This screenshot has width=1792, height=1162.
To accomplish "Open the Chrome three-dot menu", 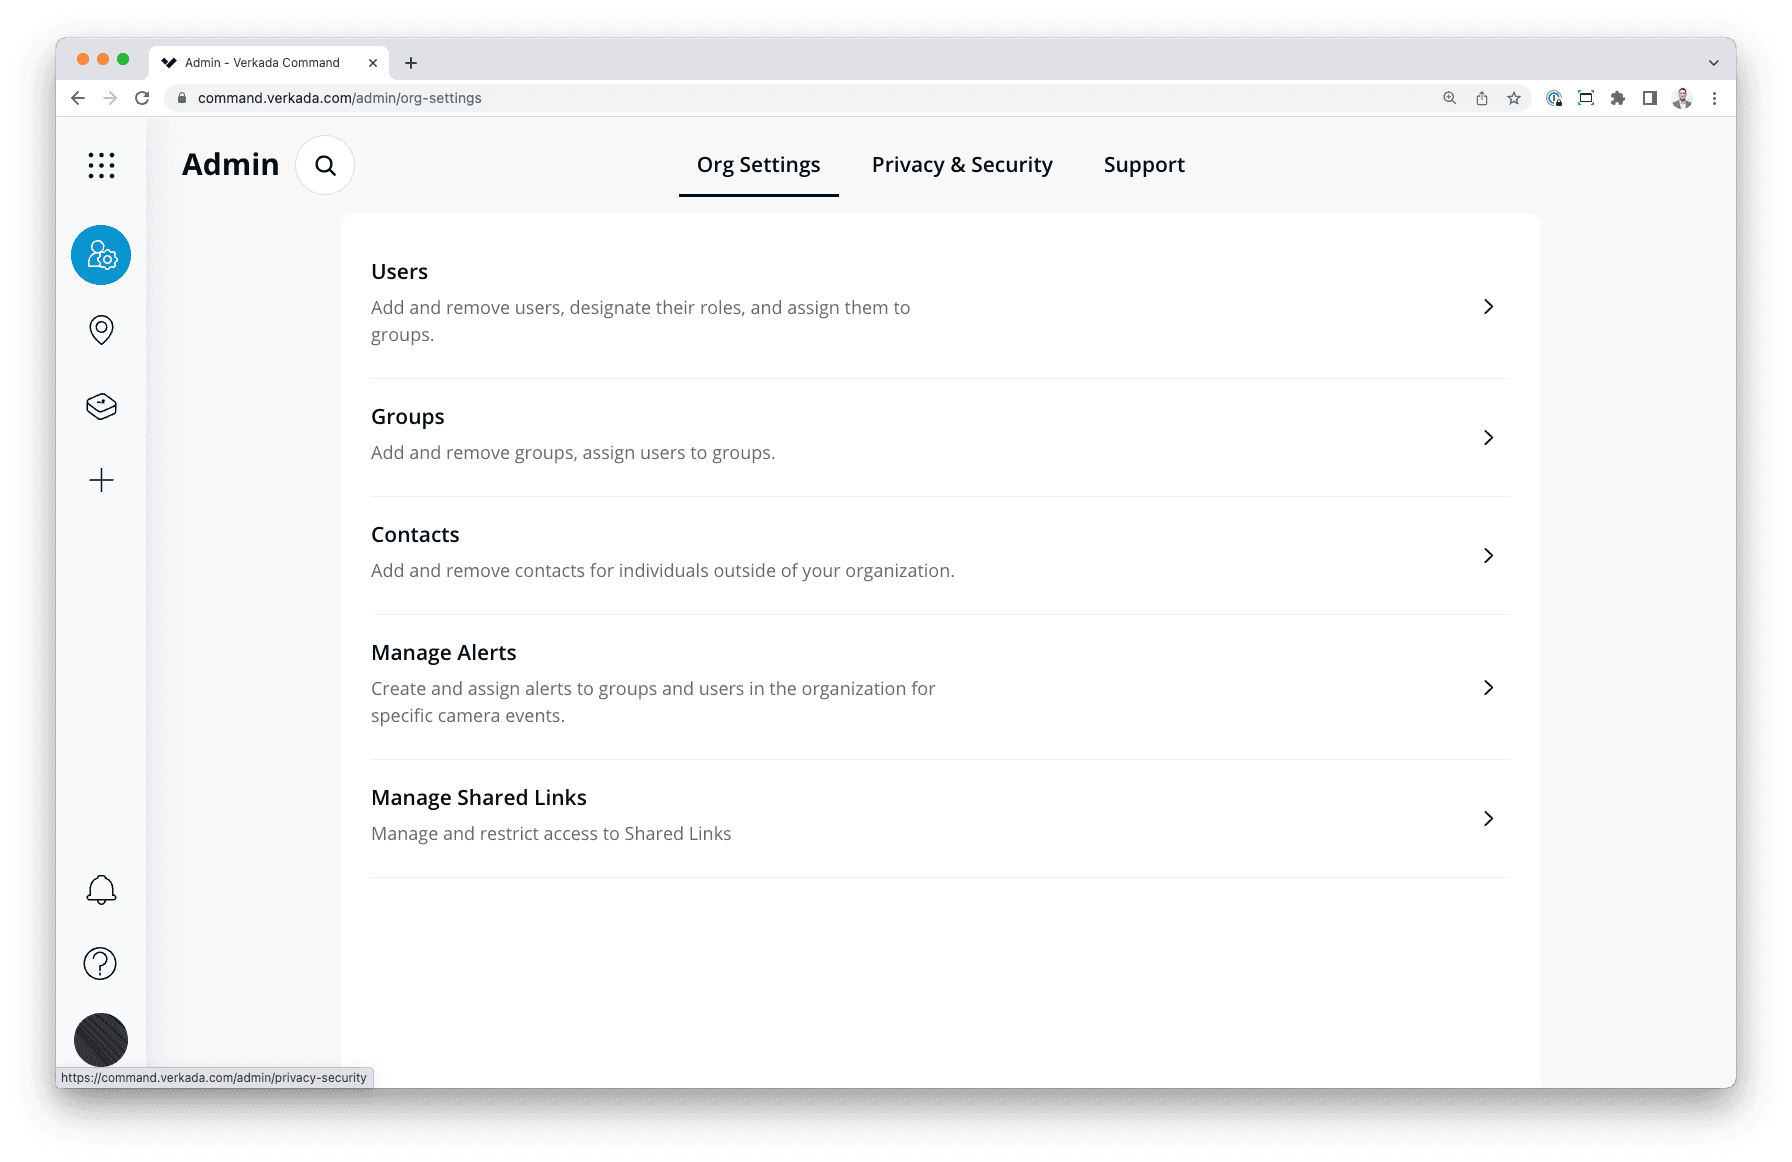I will (1714, 98).
